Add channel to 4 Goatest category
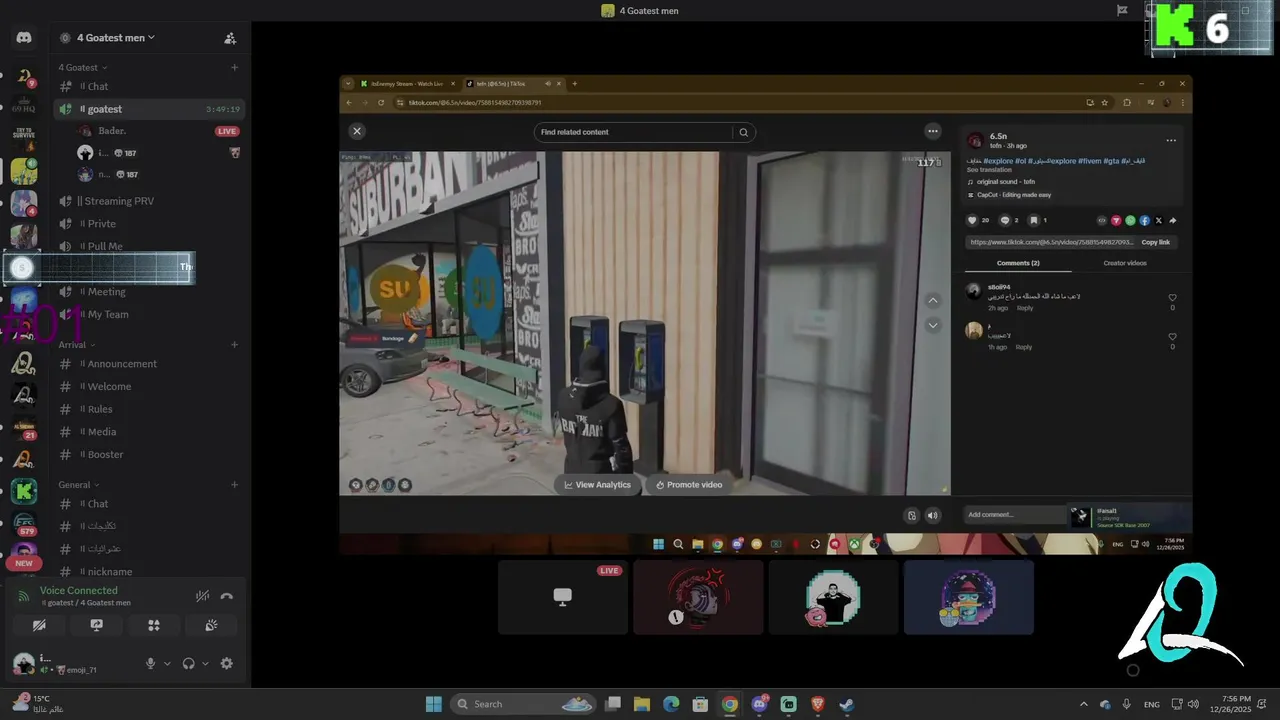 pos(234,67)
